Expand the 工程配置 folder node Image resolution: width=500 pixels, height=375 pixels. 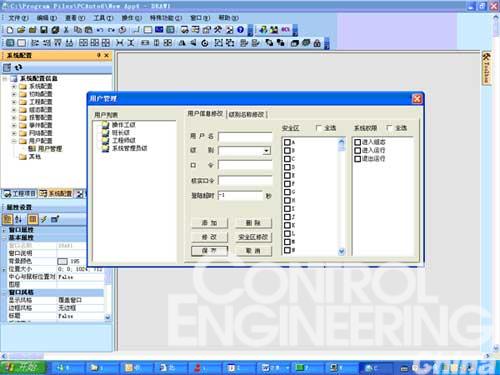tap(14, 102)
